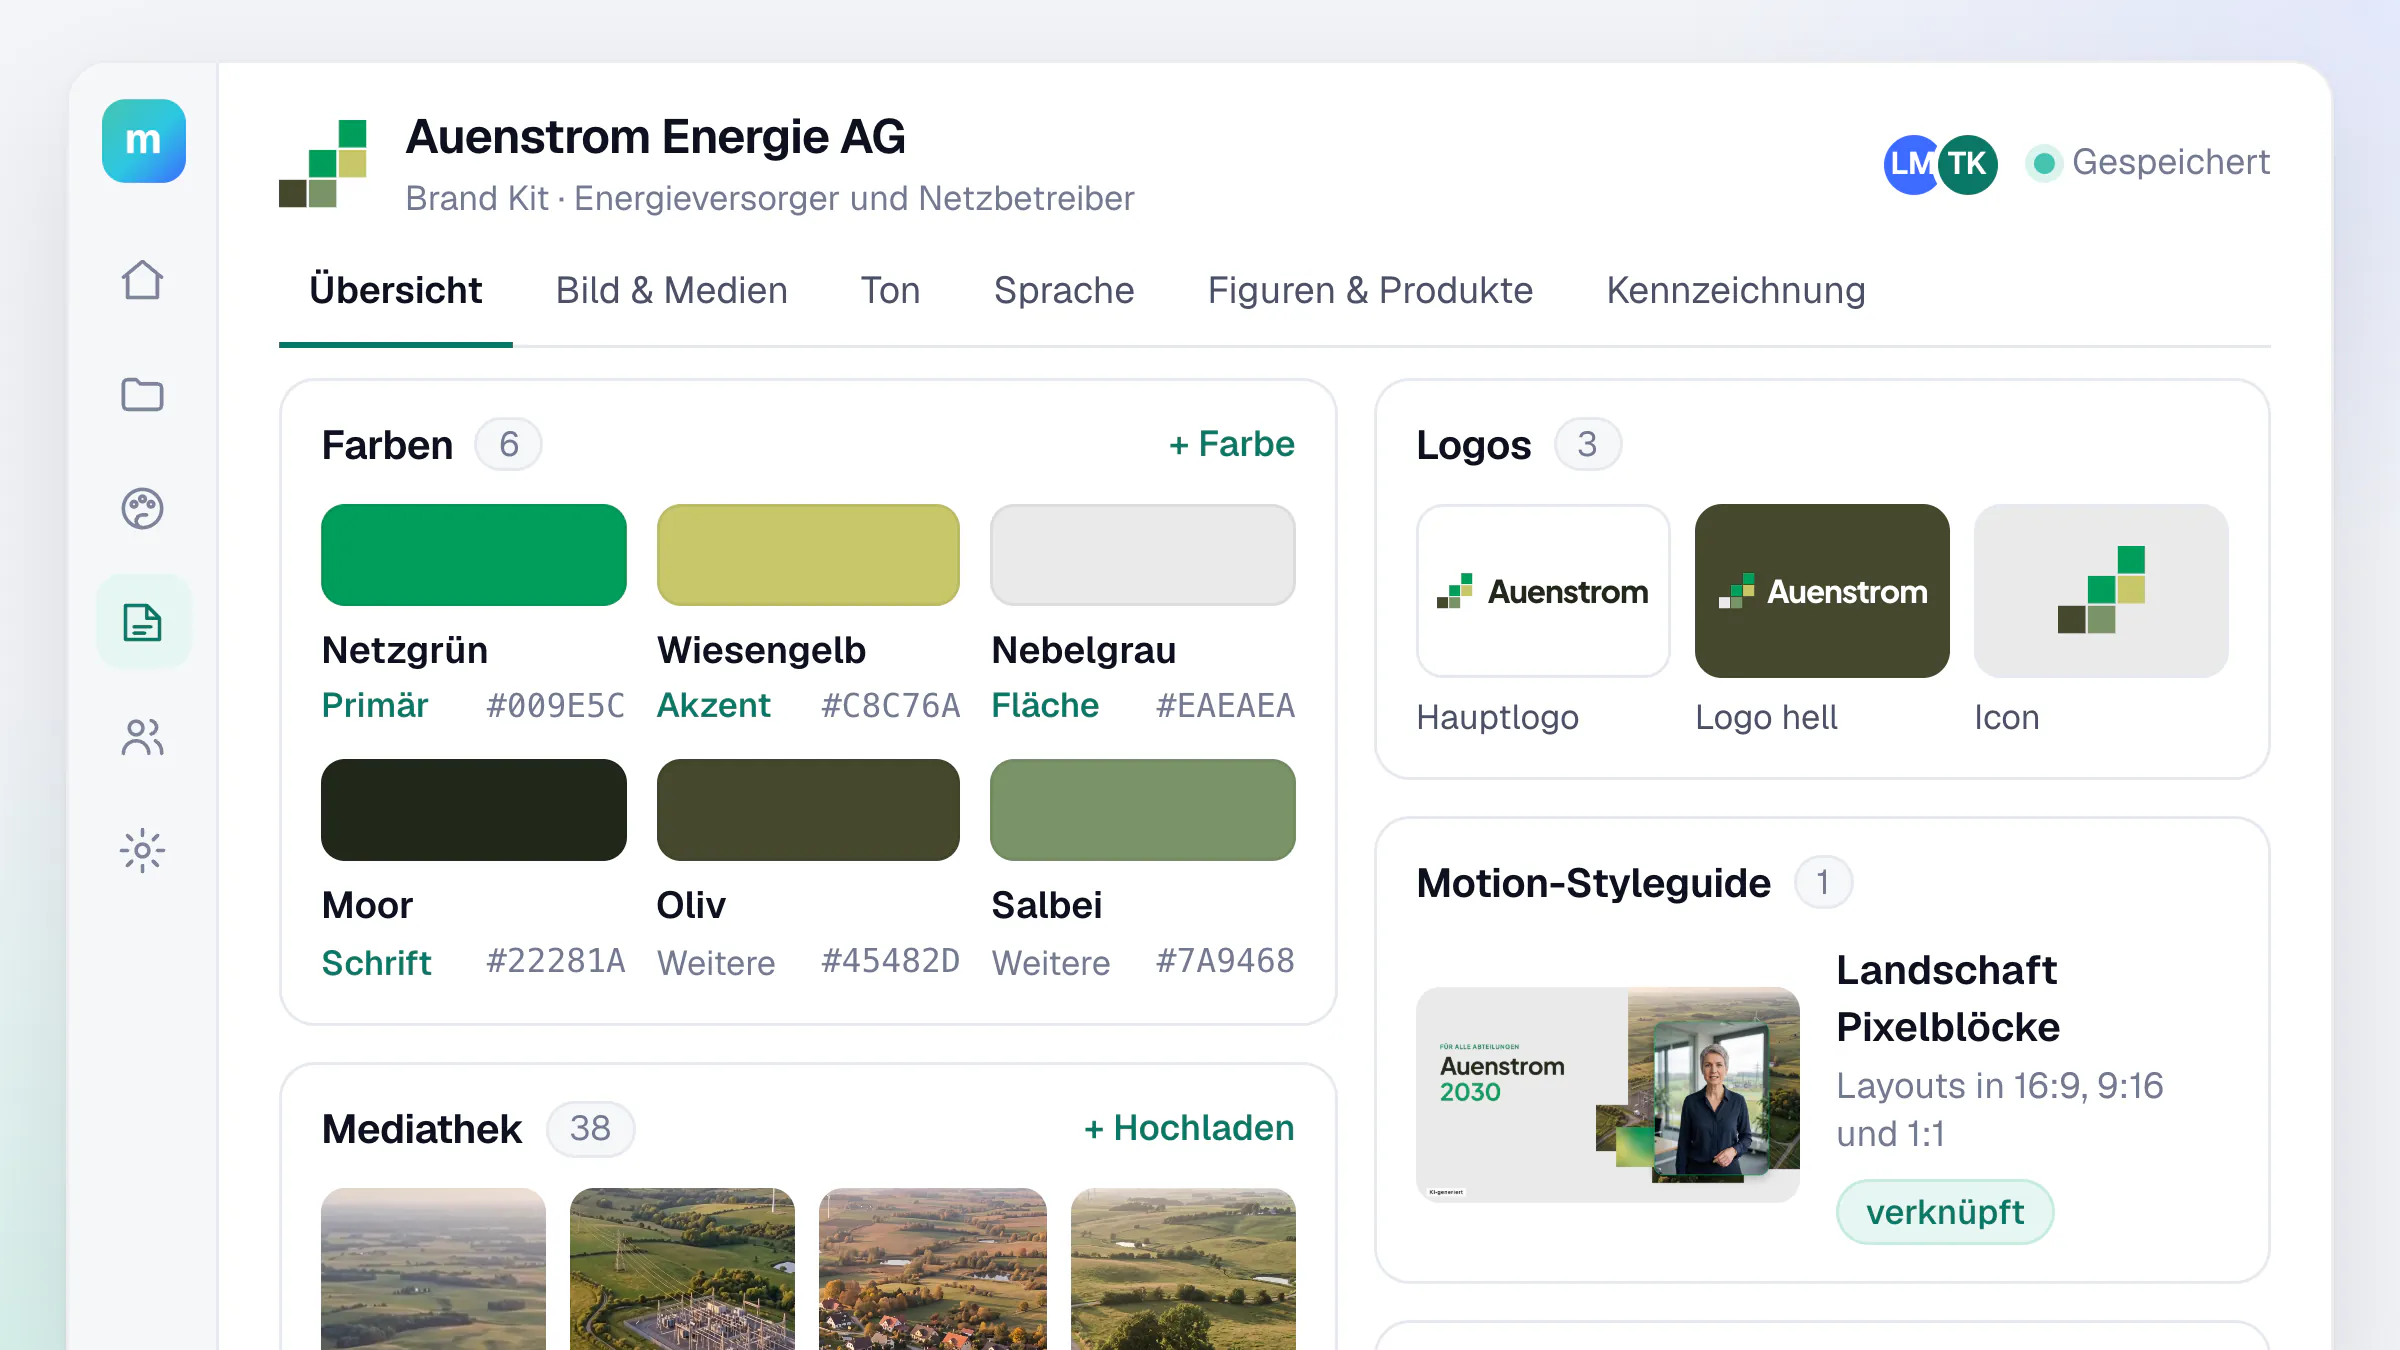
Task: Select the Salbei color swatch
Action: (x=1143, y=810)
